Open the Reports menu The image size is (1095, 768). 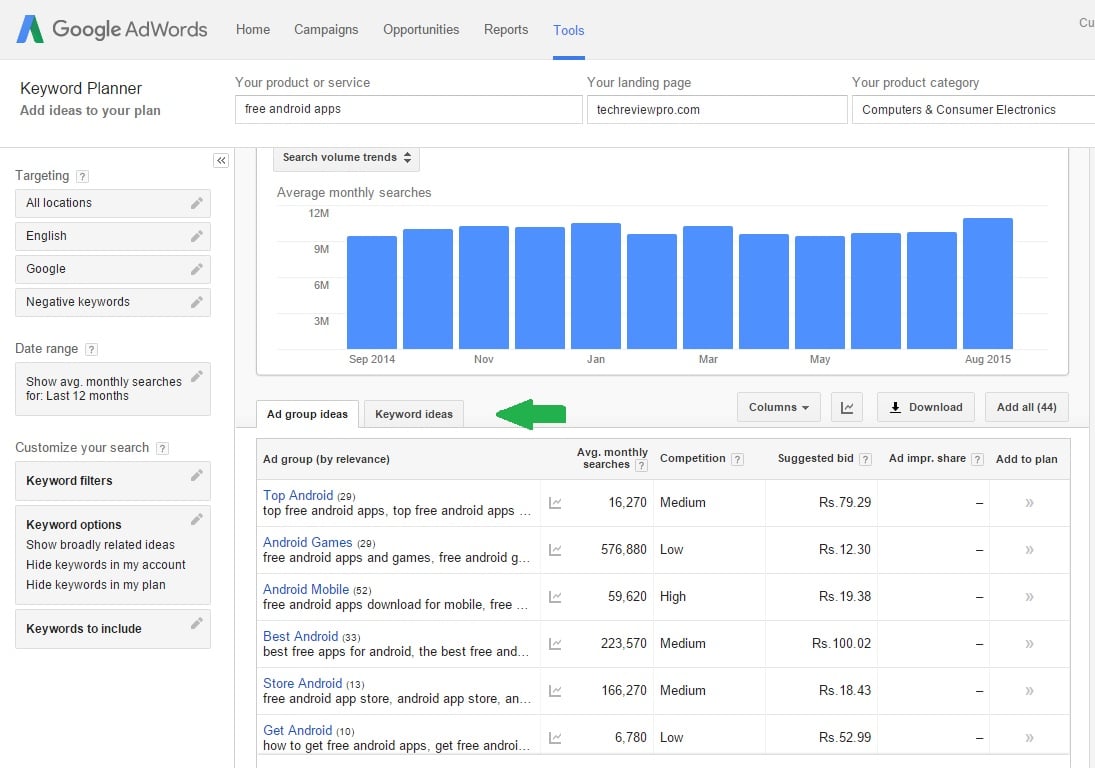(506, 30)
